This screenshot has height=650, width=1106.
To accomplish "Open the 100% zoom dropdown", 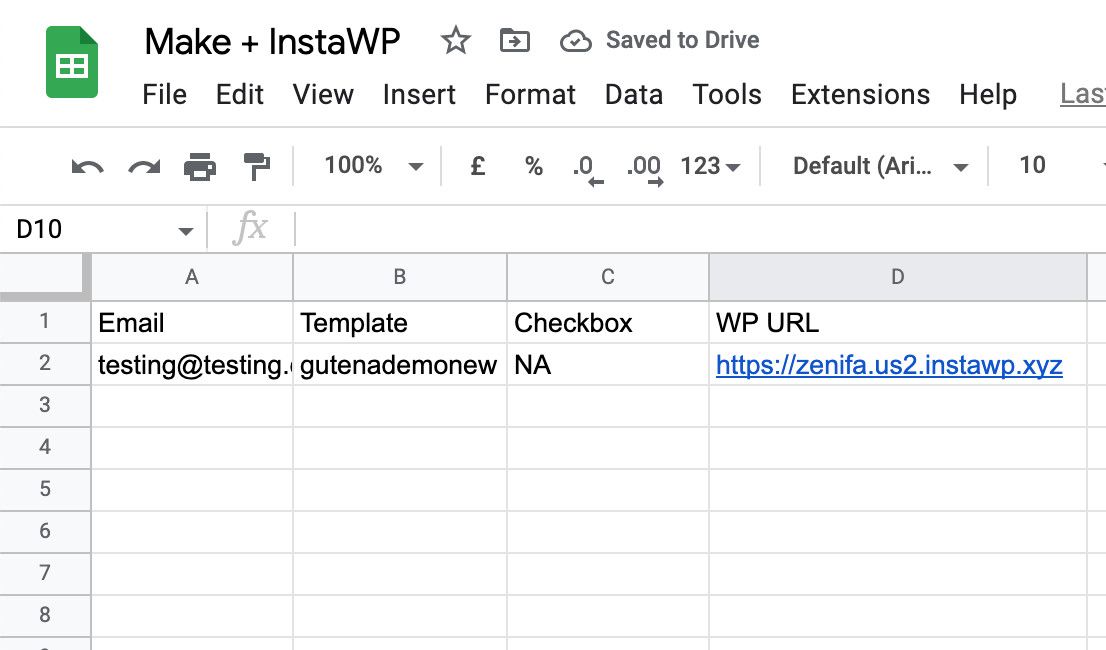I will 373,166.
